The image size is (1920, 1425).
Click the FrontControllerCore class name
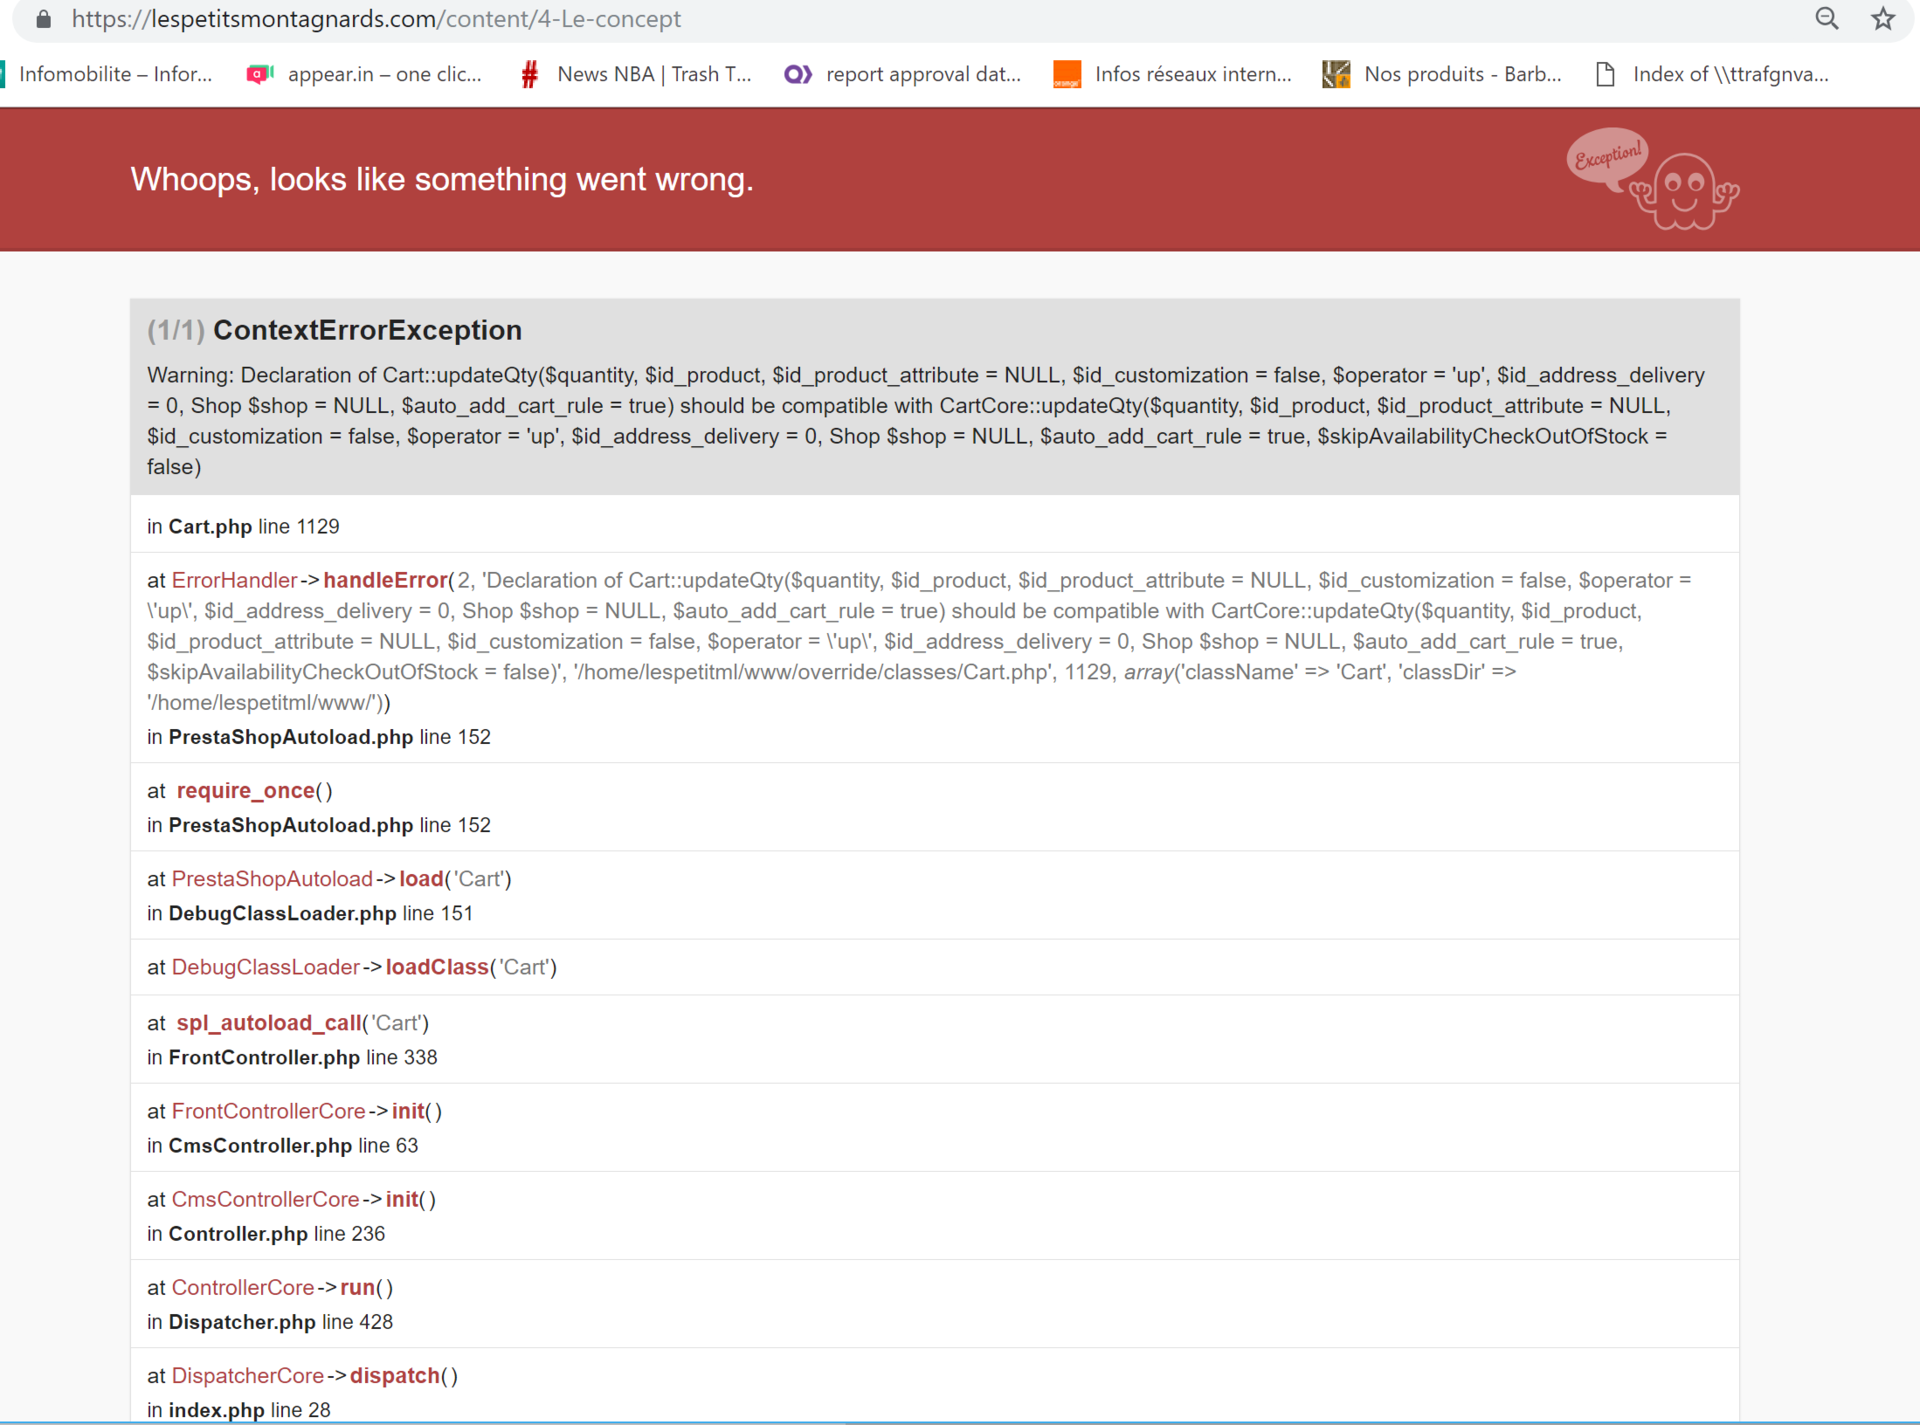(268, 1111)
